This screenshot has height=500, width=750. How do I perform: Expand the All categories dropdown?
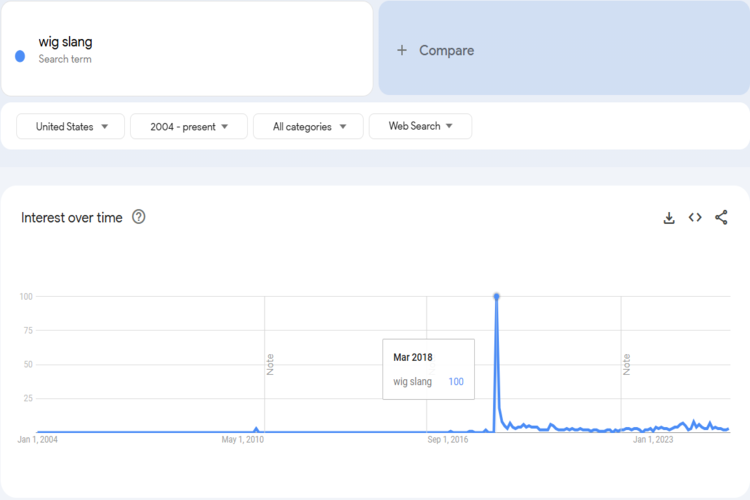(x=308, y=126)
